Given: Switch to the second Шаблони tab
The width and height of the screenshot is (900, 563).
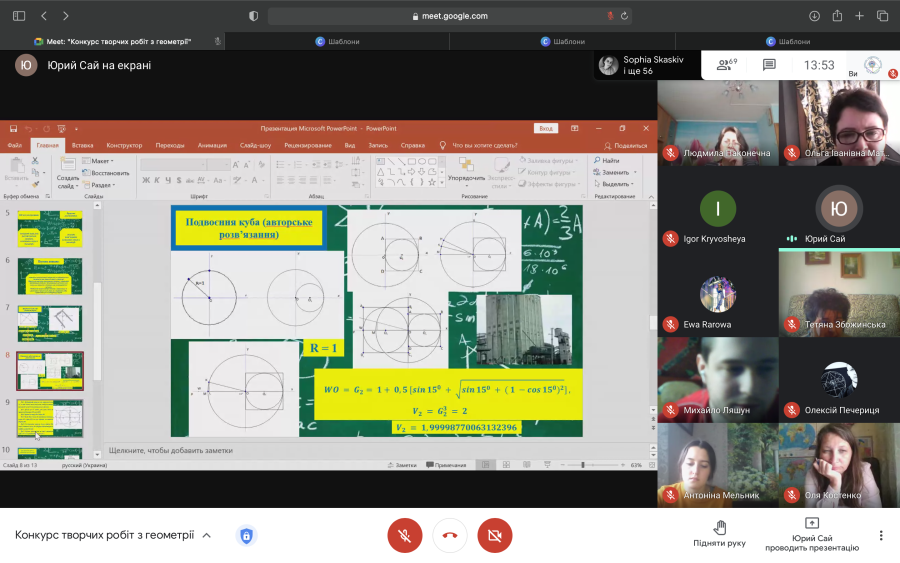Looking at the screenshot, I should click(x=562, y=41).
